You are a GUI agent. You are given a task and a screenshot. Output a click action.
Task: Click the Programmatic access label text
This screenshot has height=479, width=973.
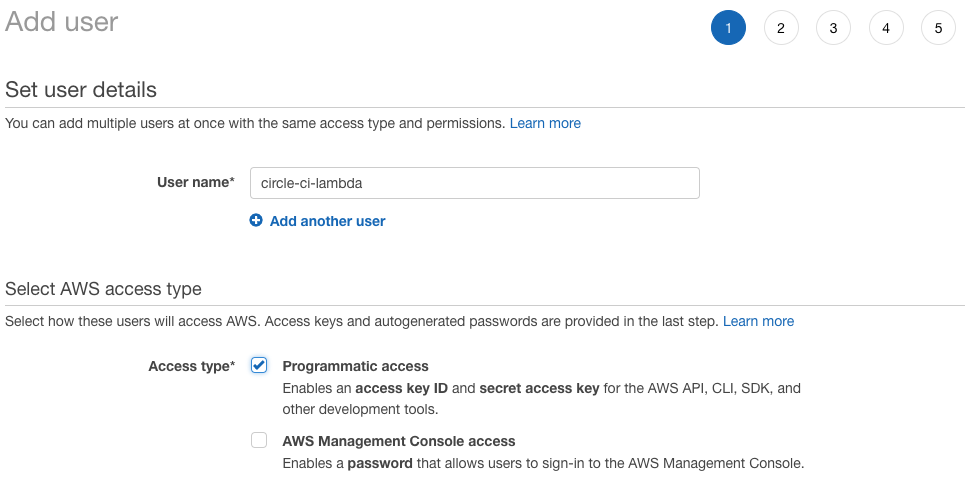pyautogui.click(x=356, y=366)
